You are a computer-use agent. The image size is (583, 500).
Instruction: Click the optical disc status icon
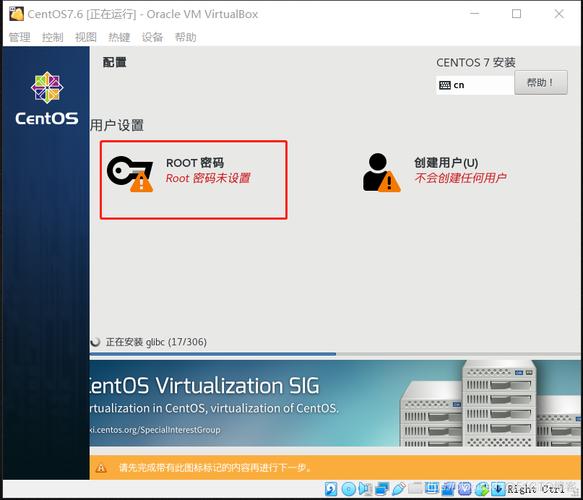point(348,489)
